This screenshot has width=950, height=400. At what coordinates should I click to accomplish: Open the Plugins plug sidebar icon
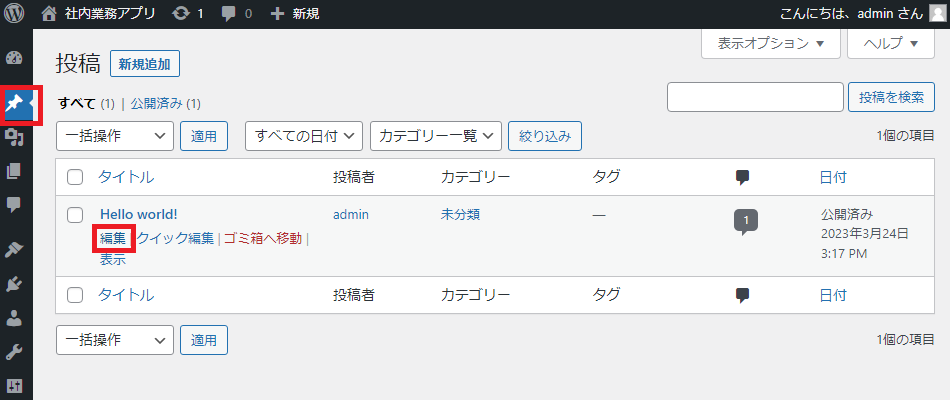click(14, 283)
